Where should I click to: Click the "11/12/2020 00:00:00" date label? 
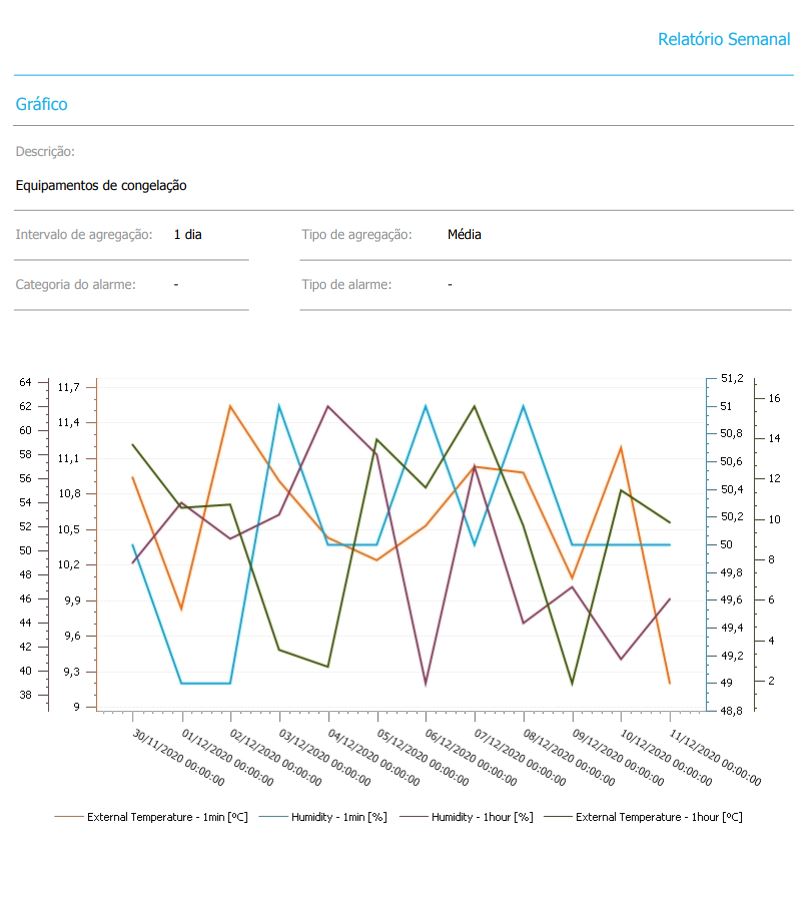716,757
